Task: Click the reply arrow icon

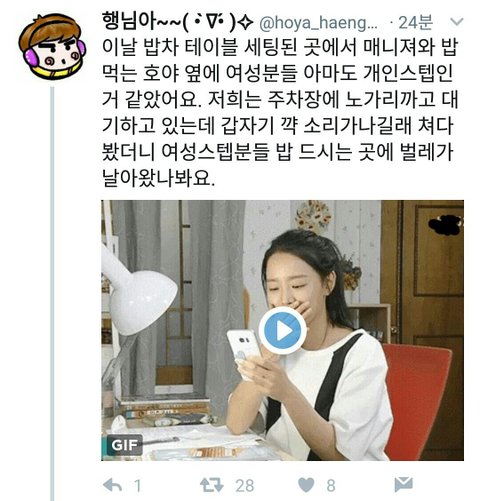Action: pos(113,485)
